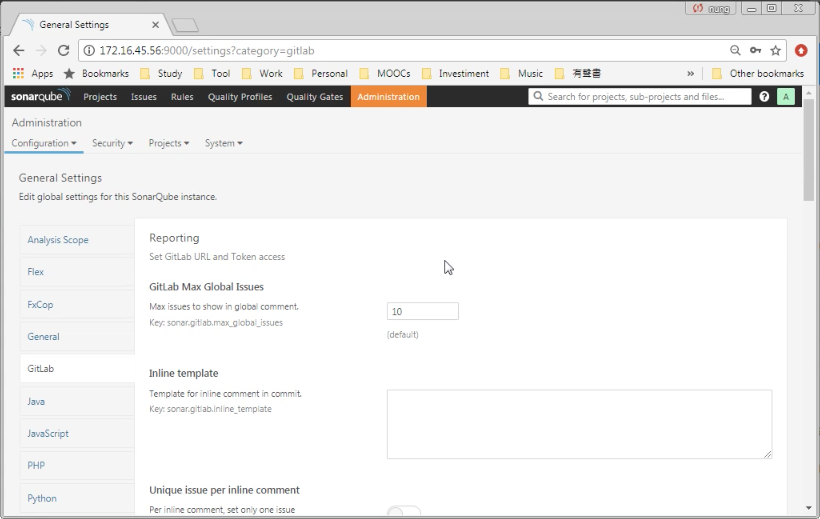Open the Tool bookmarks folder
Viewport: 820px width, 519px height.
click(212, 73)
